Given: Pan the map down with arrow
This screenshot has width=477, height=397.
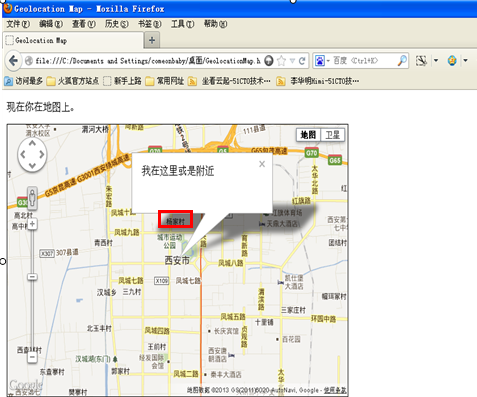Looking at the screenshot, I should point(32,165).
